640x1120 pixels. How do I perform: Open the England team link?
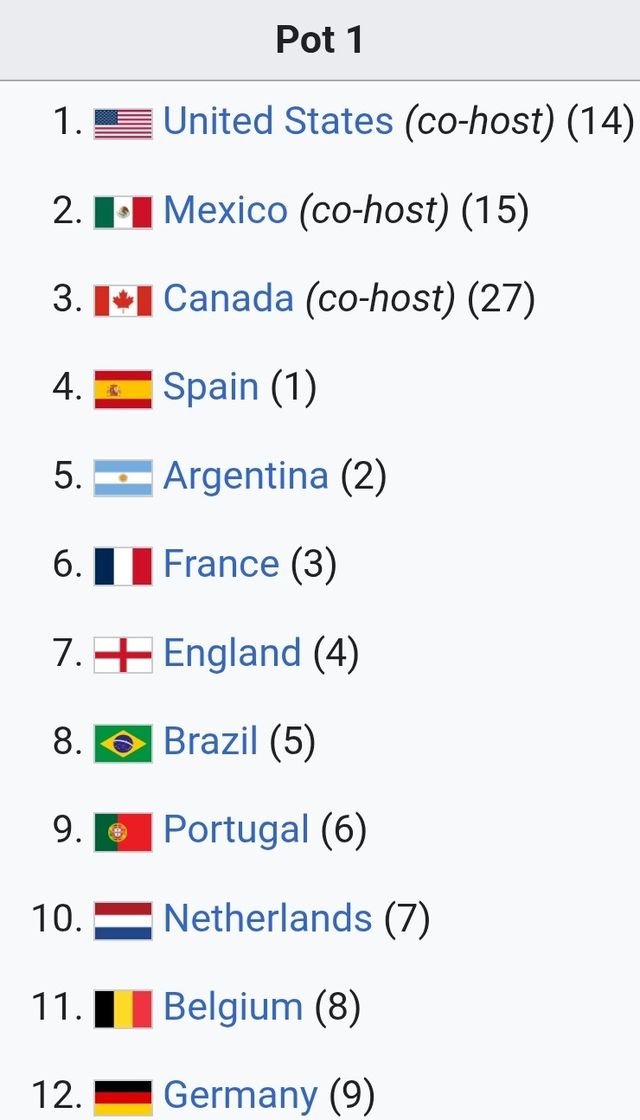[x=232, y=654]
